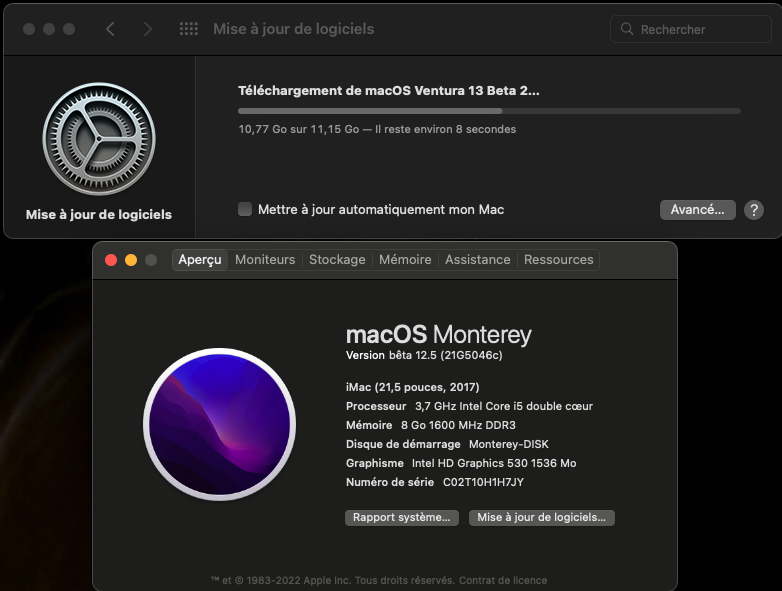Click the magnifying glass search icon

[x=627, y=29]
